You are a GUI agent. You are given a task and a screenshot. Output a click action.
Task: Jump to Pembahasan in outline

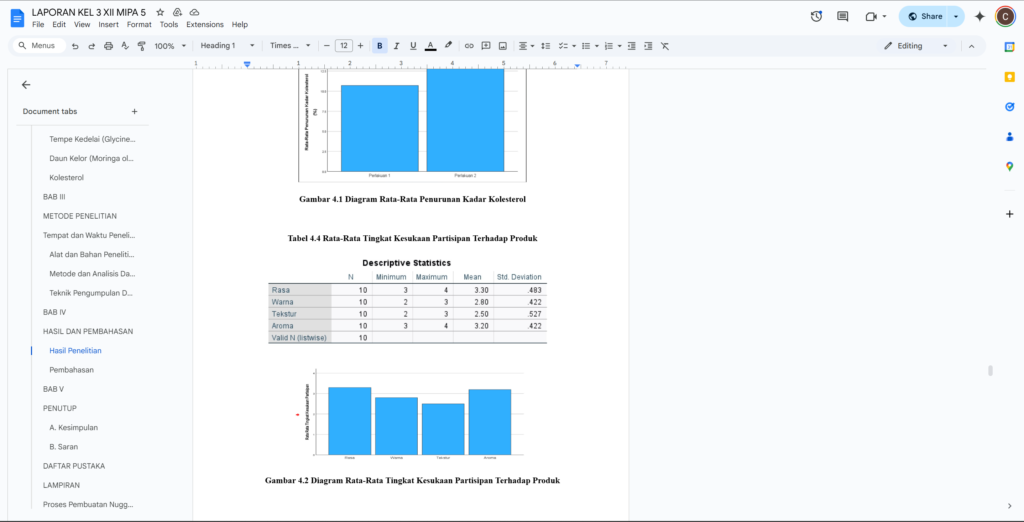(71, 370)
